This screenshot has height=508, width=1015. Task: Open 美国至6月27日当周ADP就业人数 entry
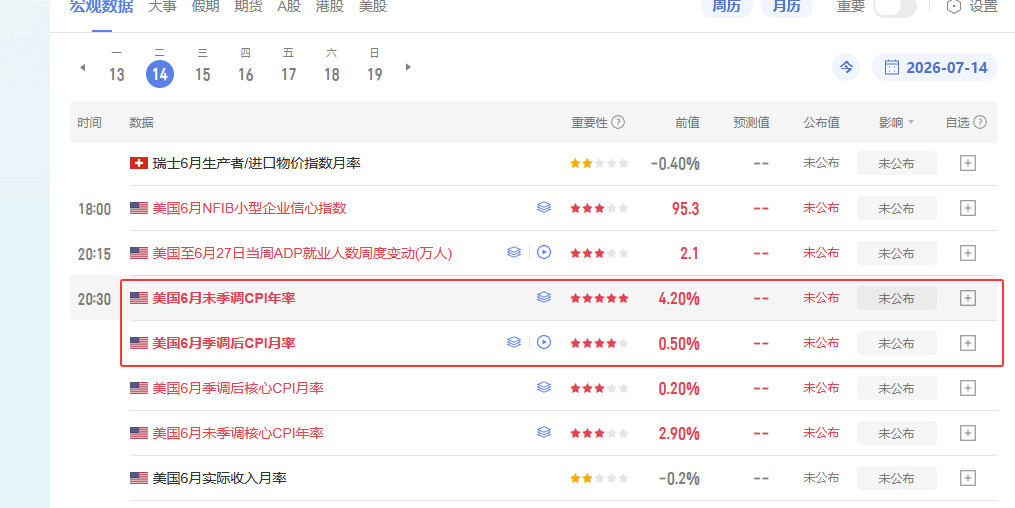point(302,253)
